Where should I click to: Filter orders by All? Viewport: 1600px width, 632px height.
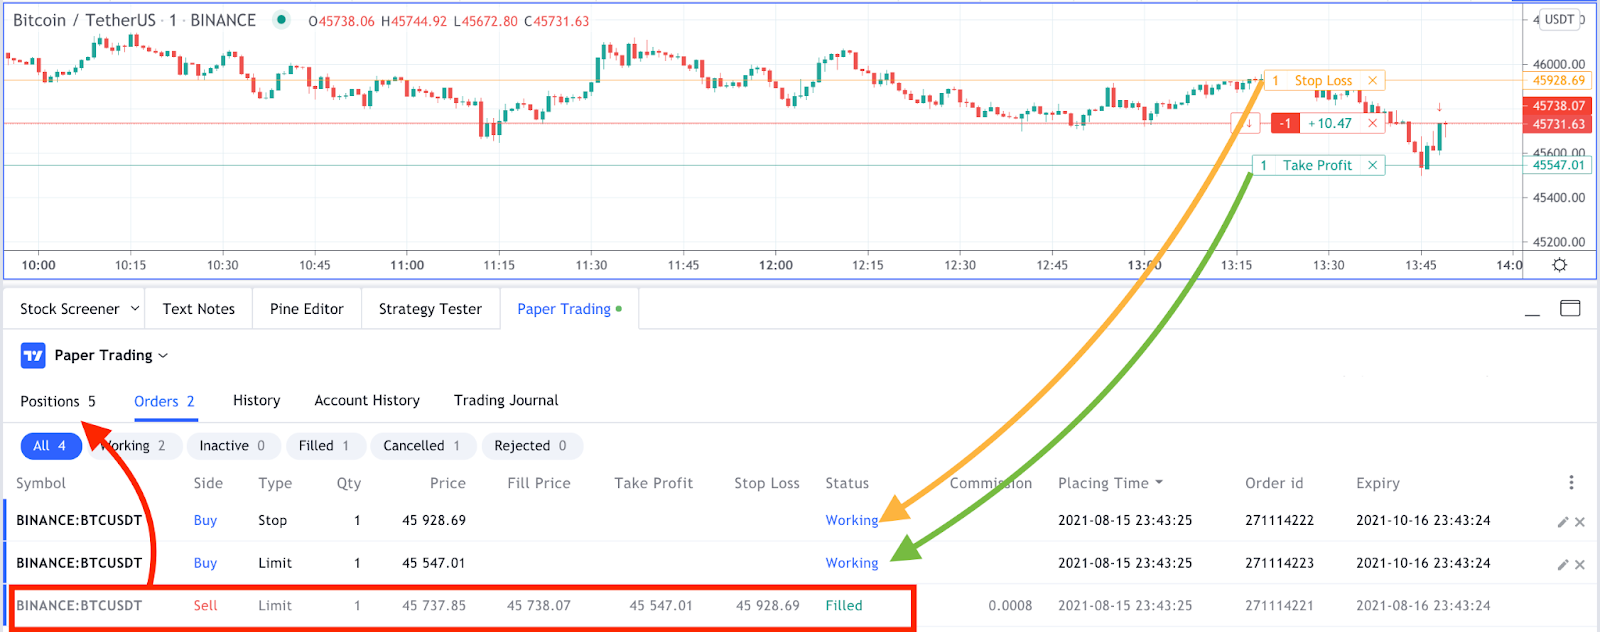tap(50, 446)
